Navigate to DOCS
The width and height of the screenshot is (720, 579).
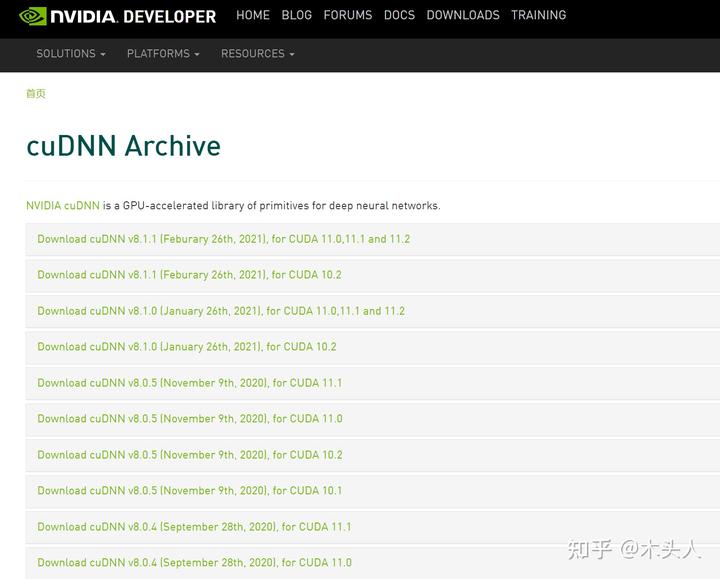click(x=399, y=15)
